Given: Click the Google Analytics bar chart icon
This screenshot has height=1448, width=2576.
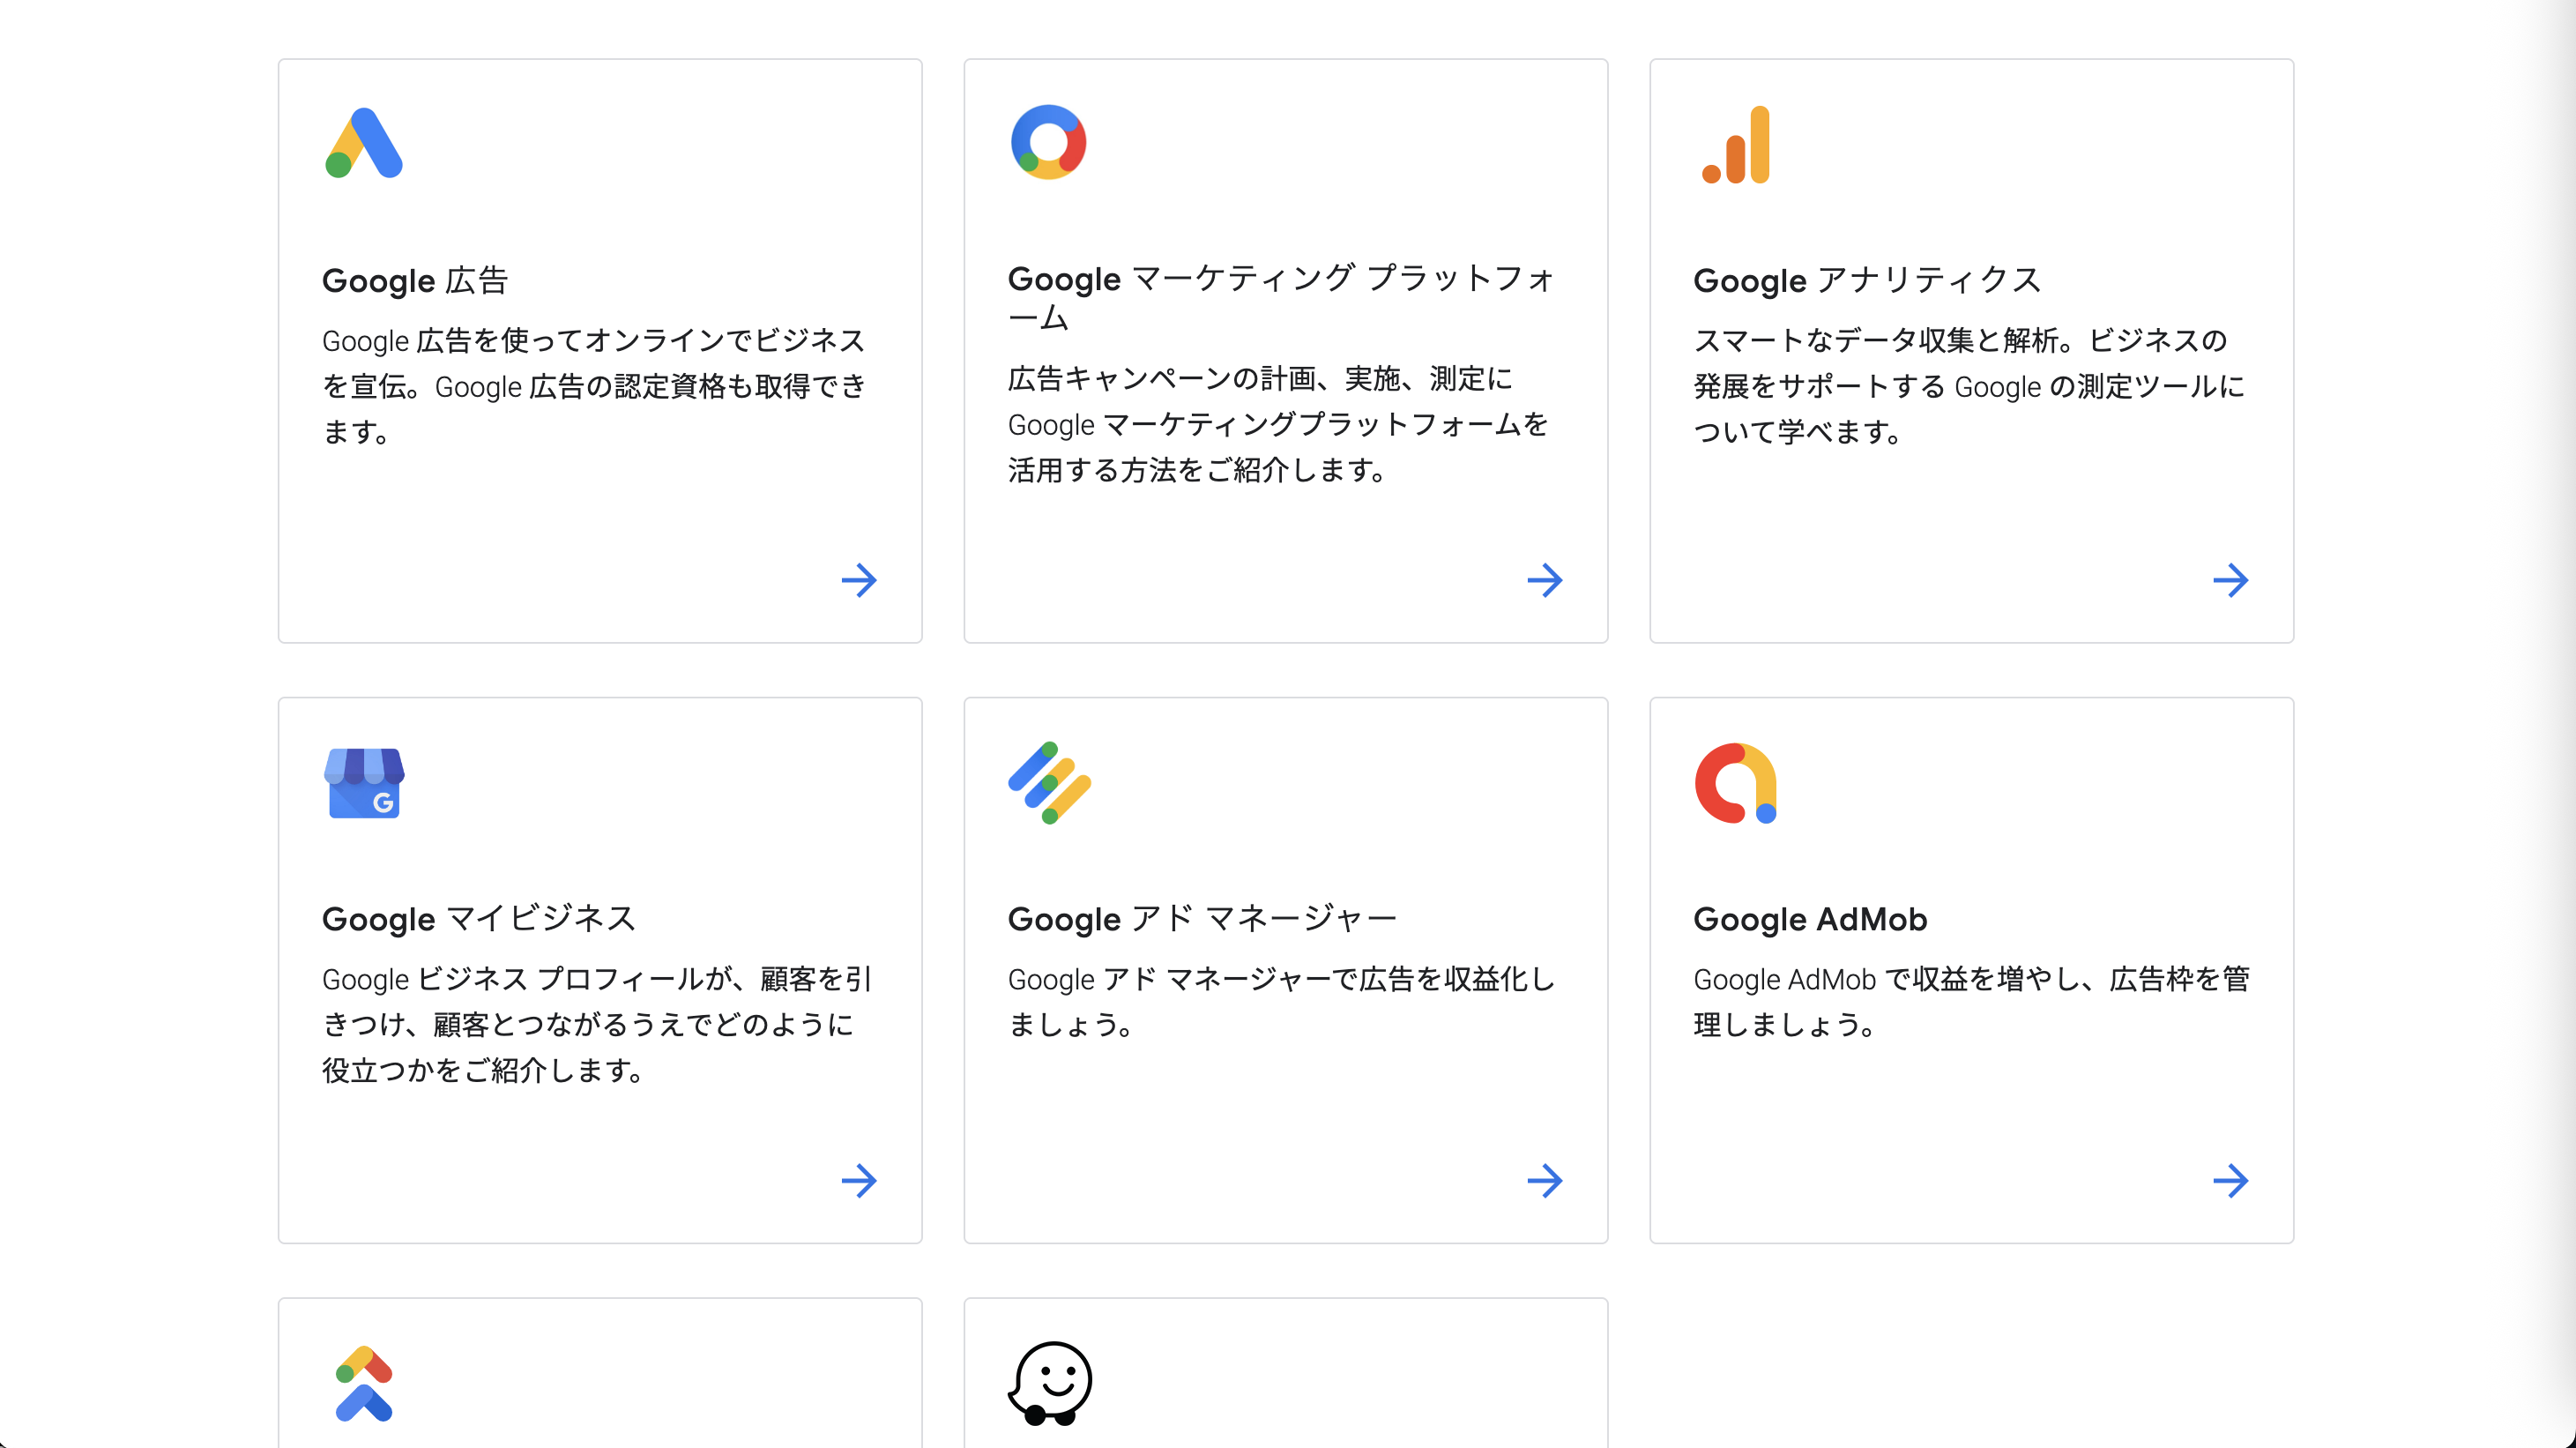Looking at the screenshot, I should click(1737, 146).
